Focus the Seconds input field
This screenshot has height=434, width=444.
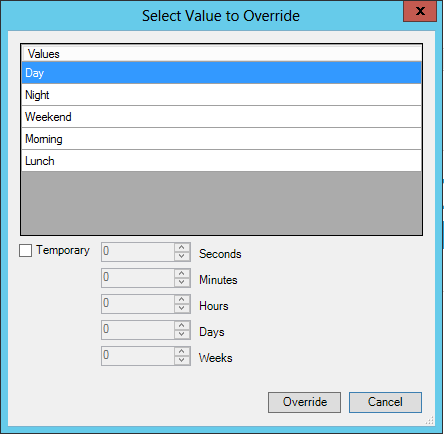click(x=138, y=252)
